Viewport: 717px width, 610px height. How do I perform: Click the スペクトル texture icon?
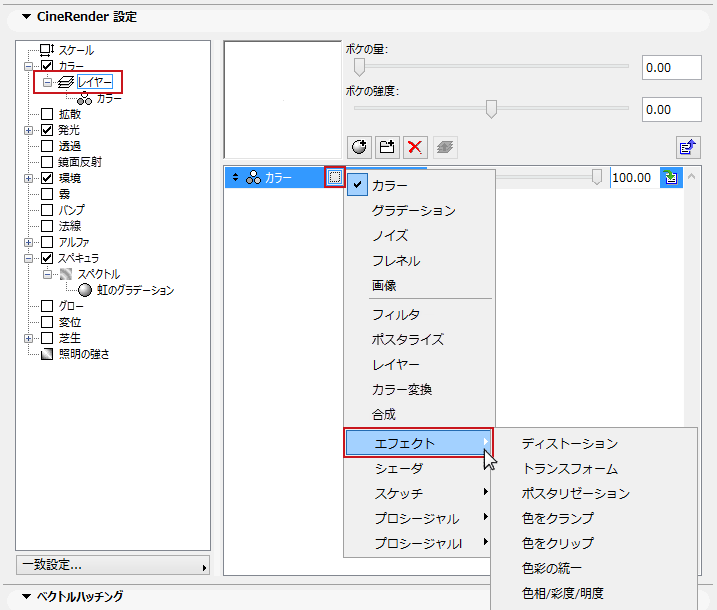pos(66,274)
